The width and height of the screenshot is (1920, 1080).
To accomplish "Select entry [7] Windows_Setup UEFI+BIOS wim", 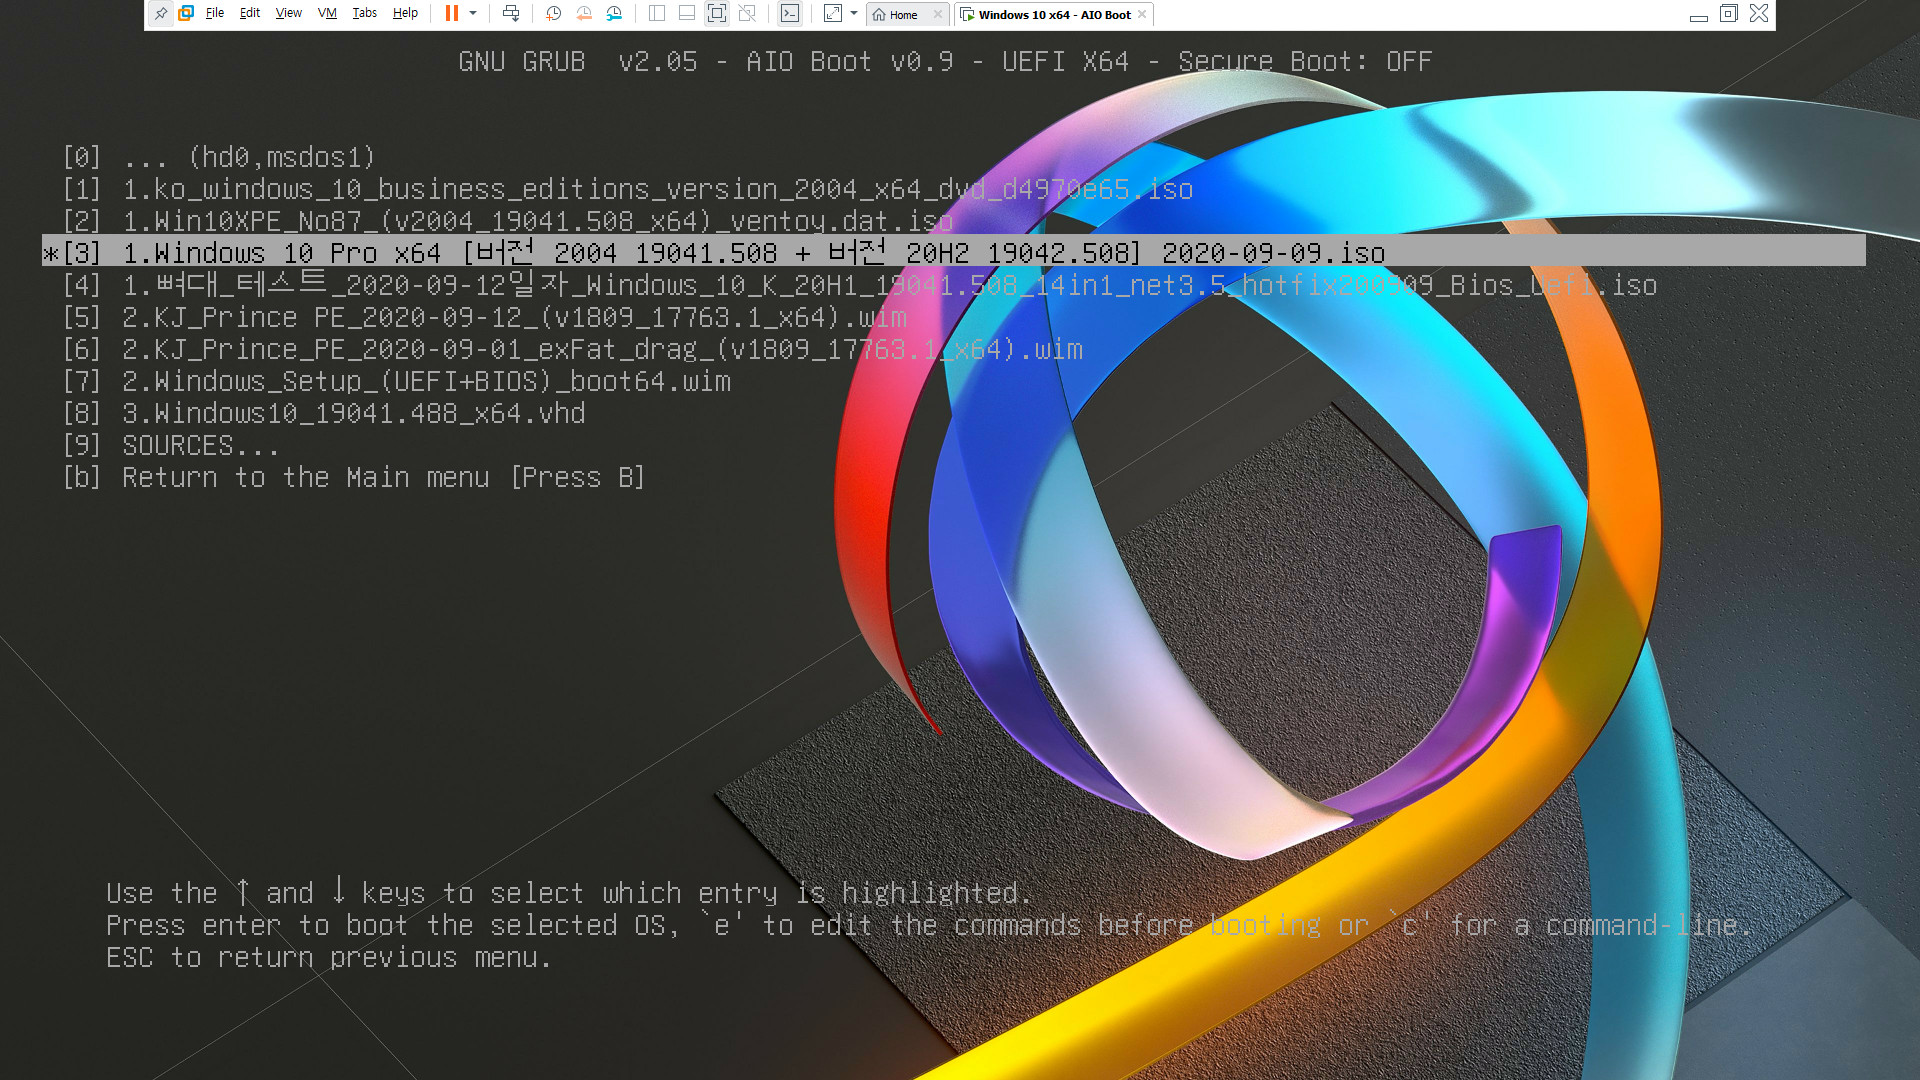I will [x=423, y=381].
